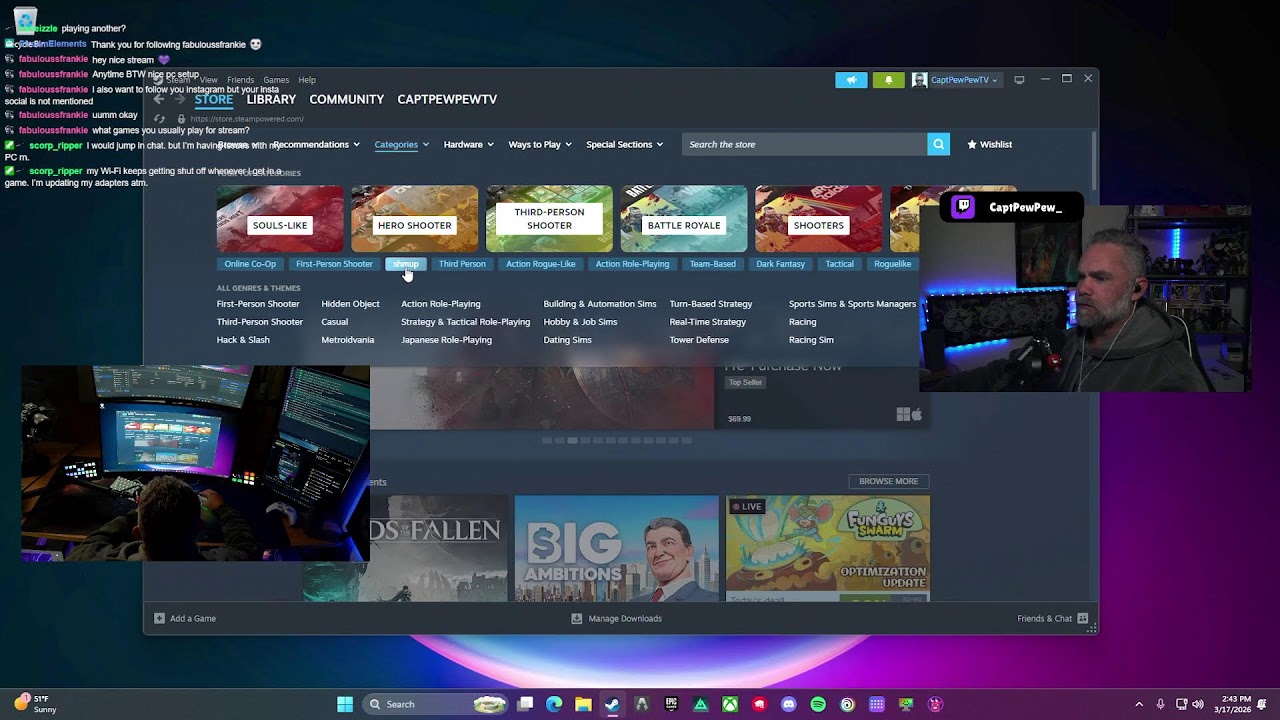
Task: Click the Steam forward navigation arrow
Action: click(x=180, y=99)
